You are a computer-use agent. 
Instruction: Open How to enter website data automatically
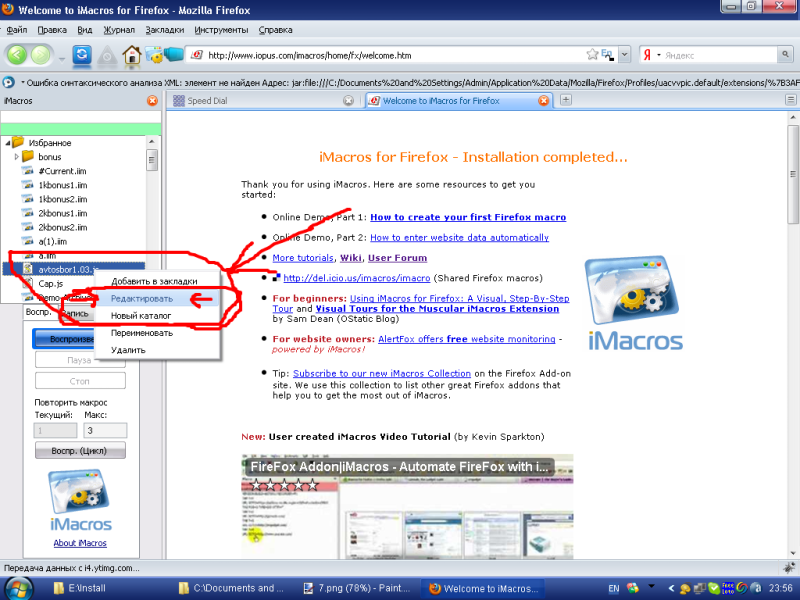click(459, 237)
